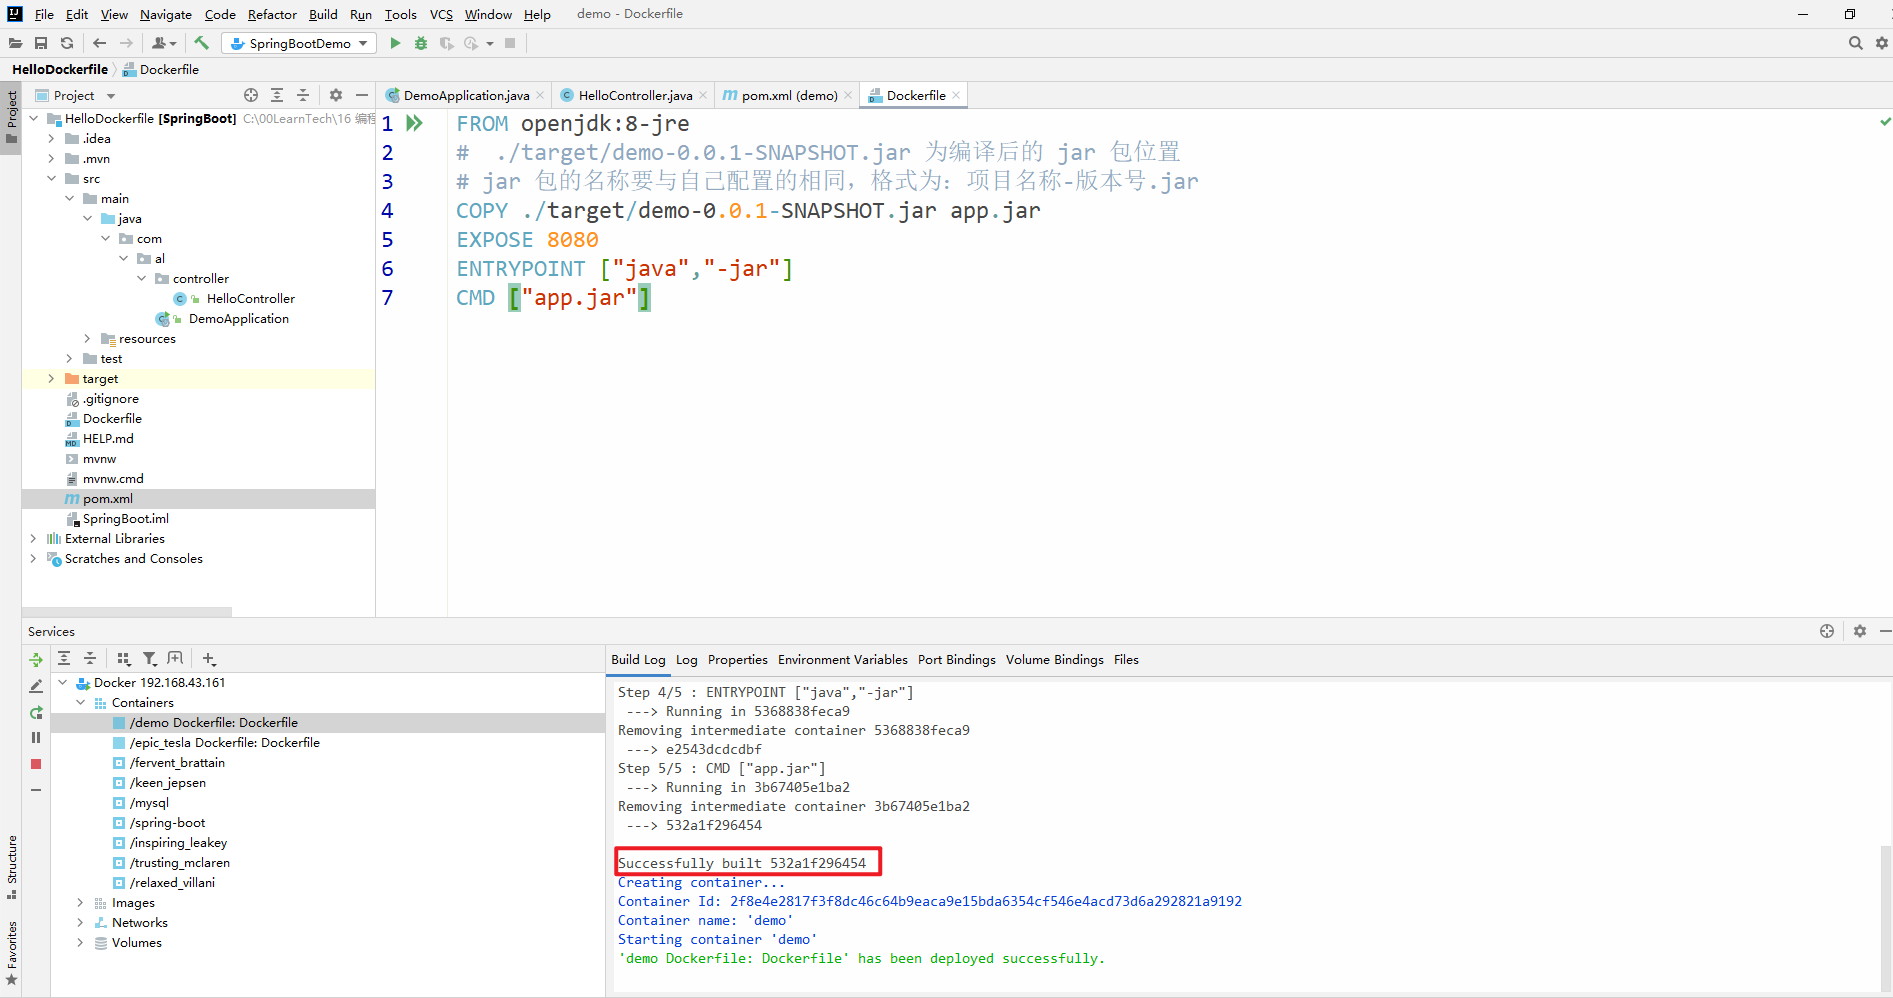Navigate back with the left arrow icon
1893x998 pixels.
coord(99,43)
